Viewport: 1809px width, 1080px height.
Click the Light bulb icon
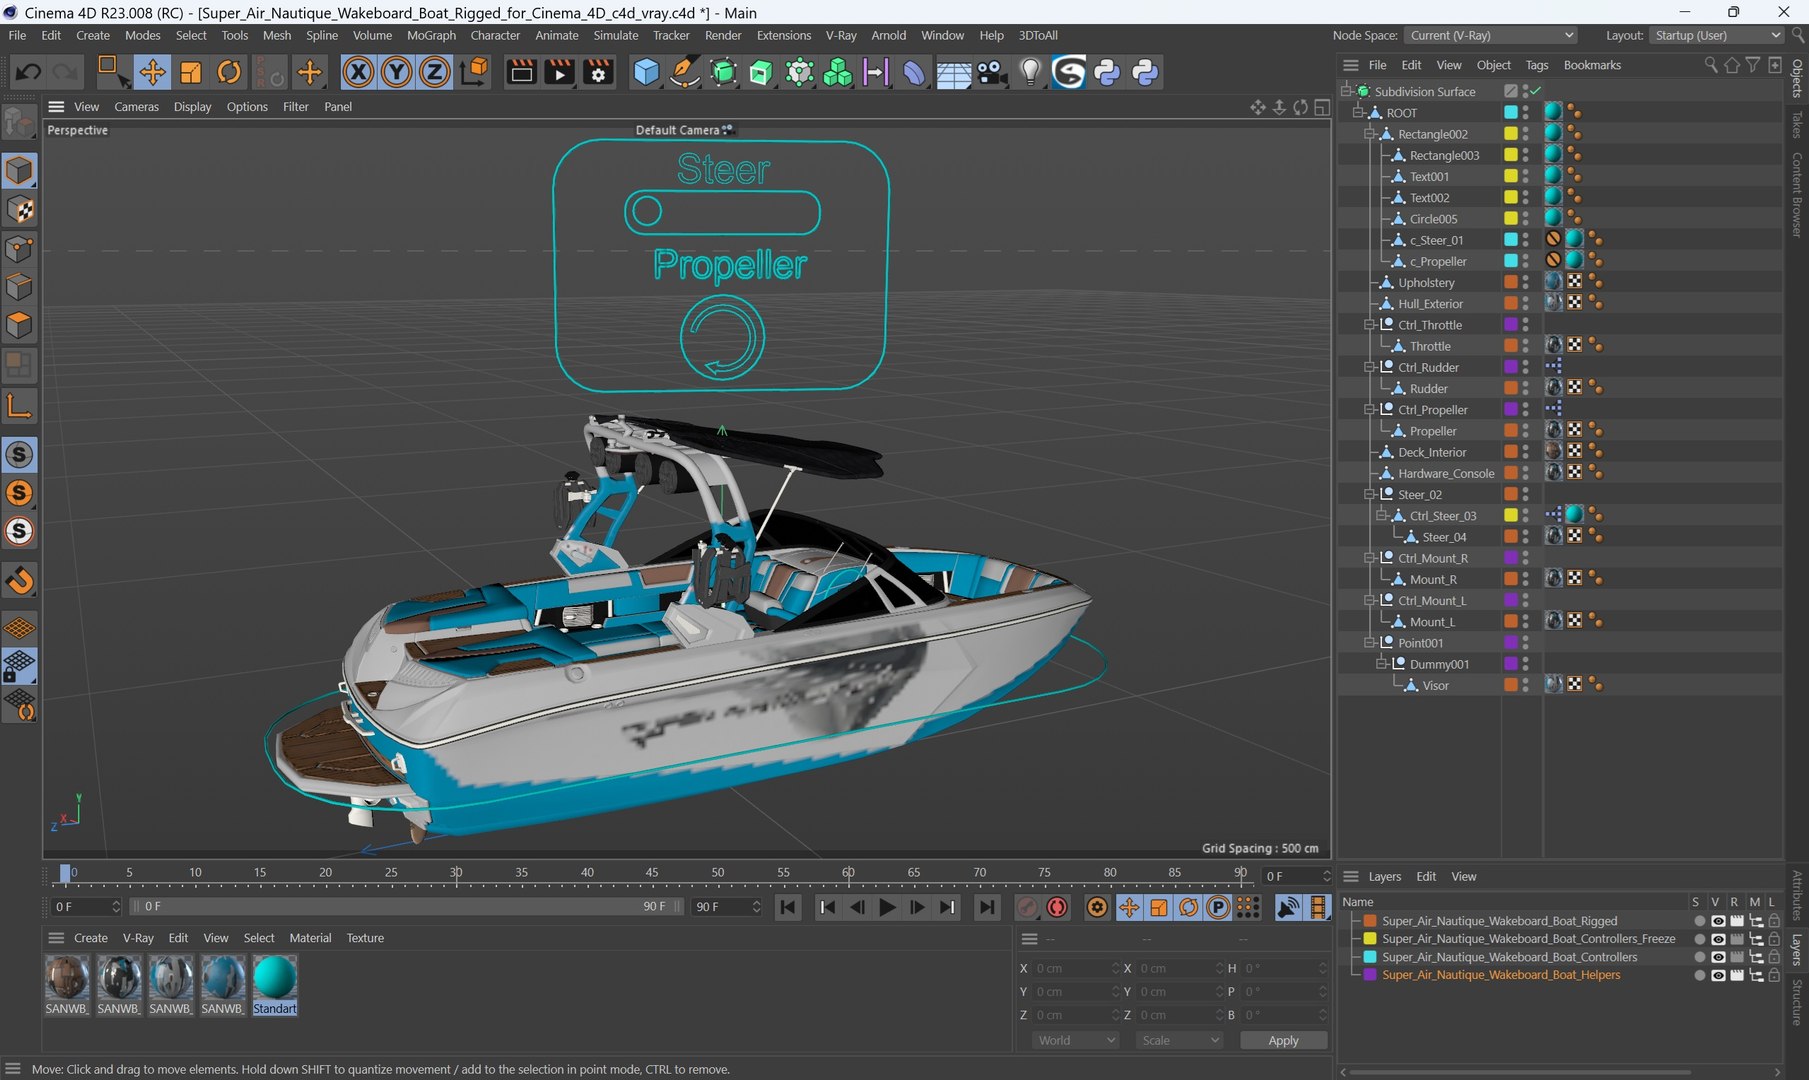click(x=1030, y=72)
